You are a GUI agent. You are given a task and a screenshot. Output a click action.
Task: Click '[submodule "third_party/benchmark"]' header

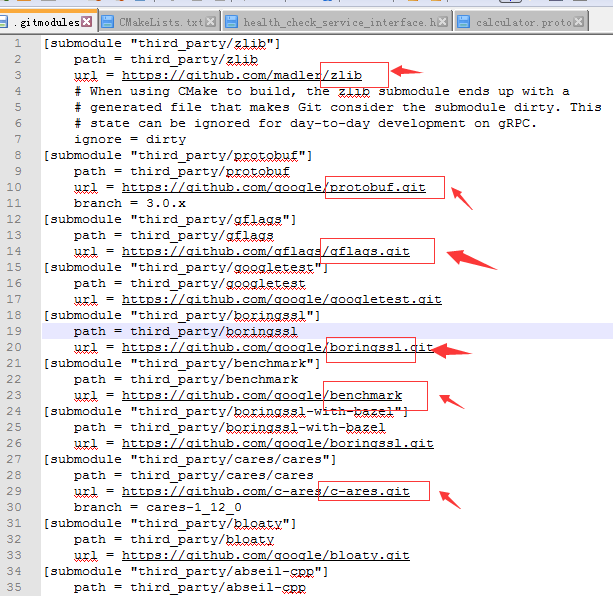182,363
